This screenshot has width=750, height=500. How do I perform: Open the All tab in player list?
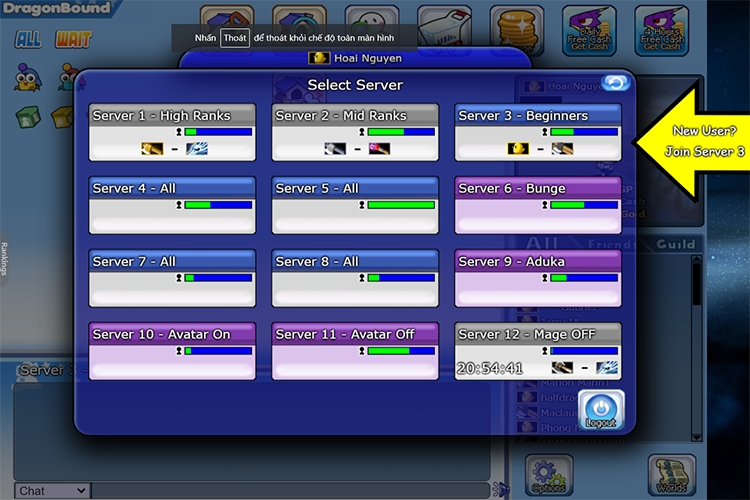(542, 244)
